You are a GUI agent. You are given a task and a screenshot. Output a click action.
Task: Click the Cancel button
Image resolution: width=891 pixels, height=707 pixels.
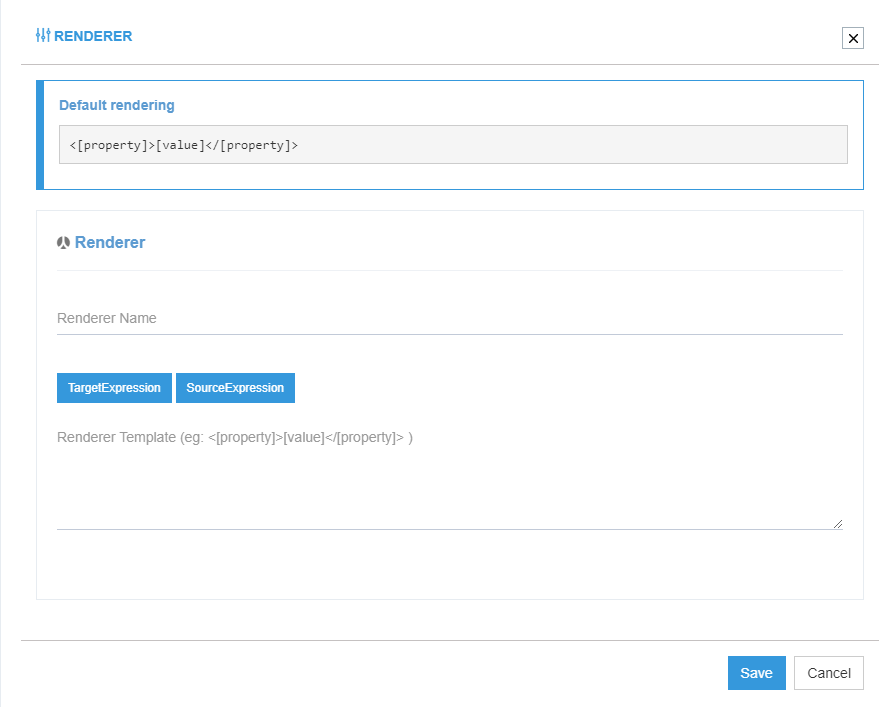(x=828, y=673)
